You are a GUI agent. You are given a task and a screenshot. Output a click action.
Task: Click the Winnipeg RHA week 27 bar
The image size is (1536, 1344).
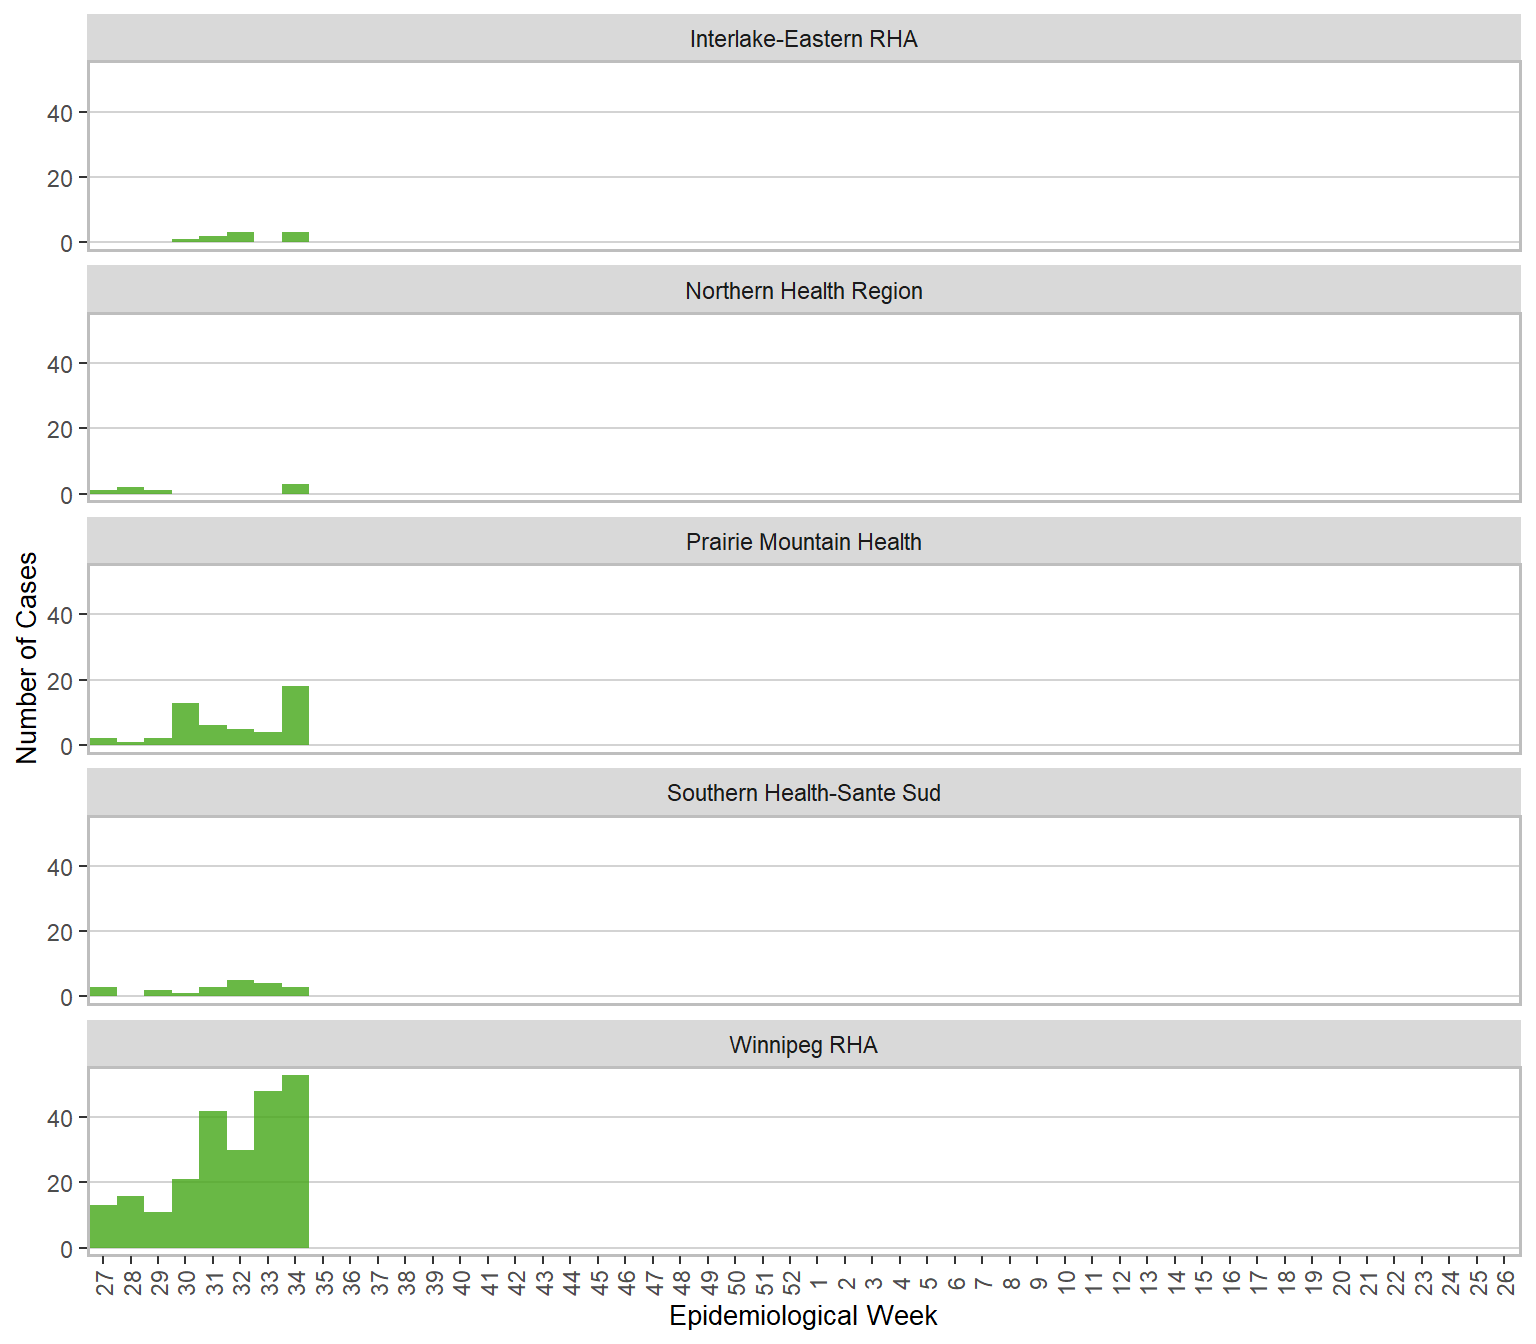103,1227
